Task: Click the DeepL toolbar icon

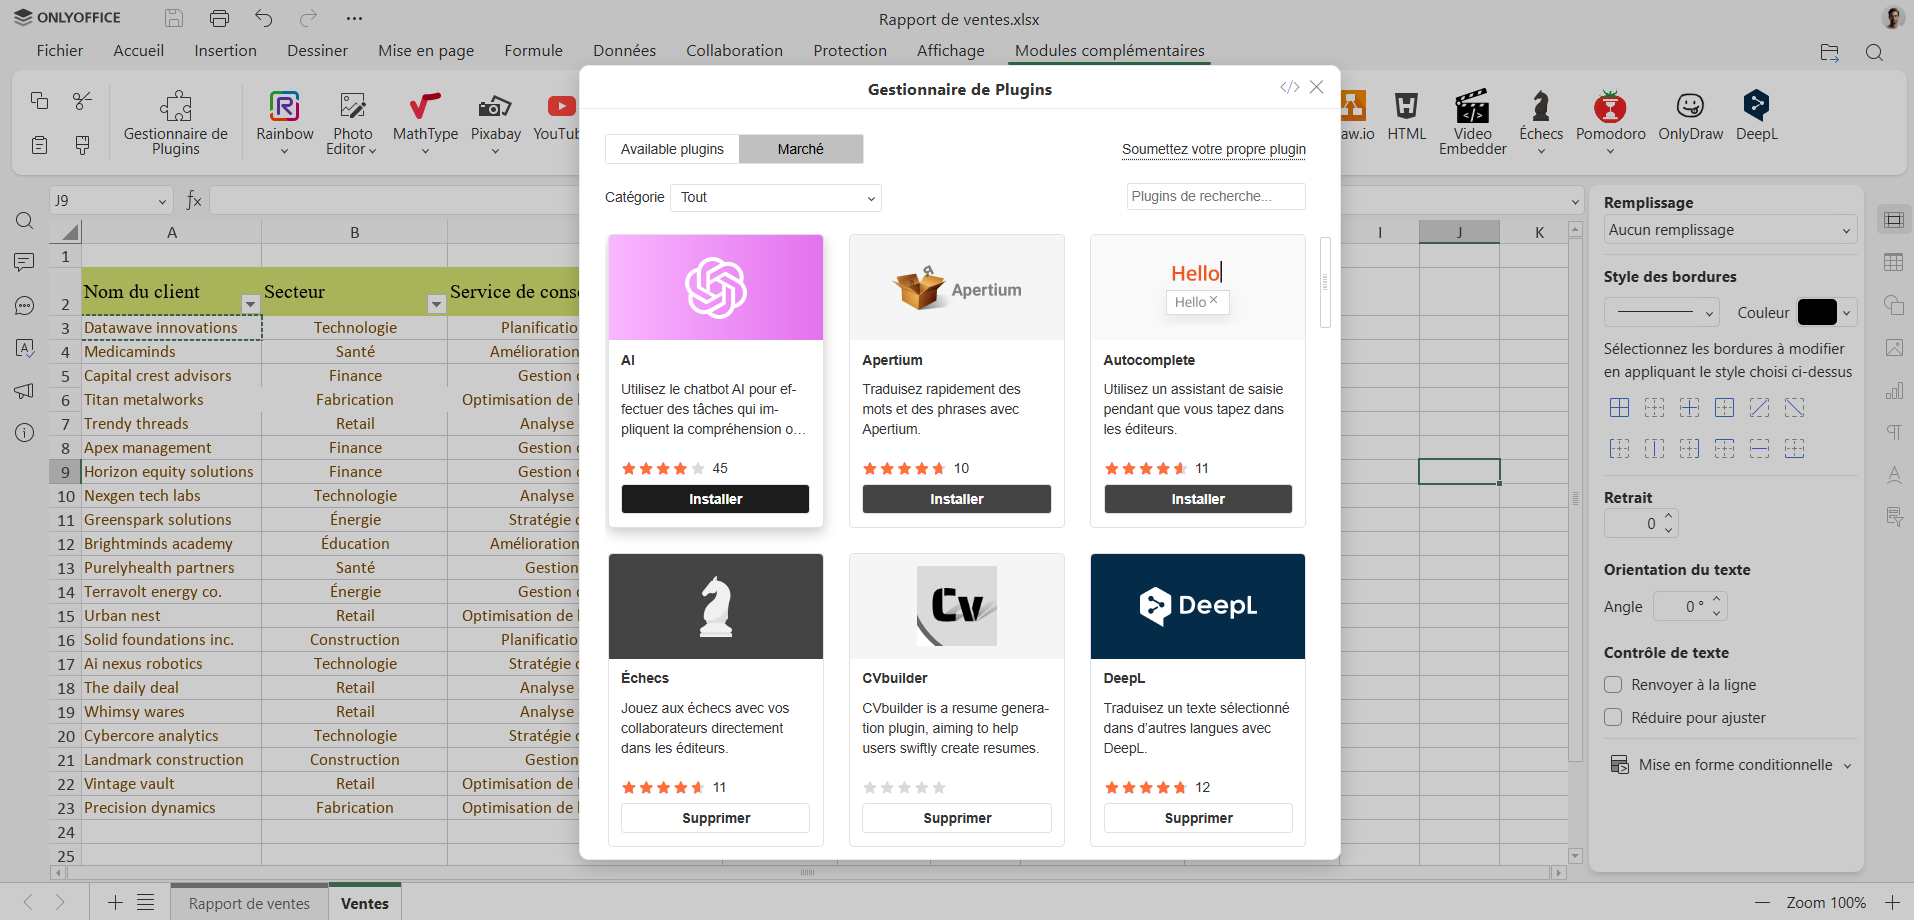Action: (x=1756, y=107)
